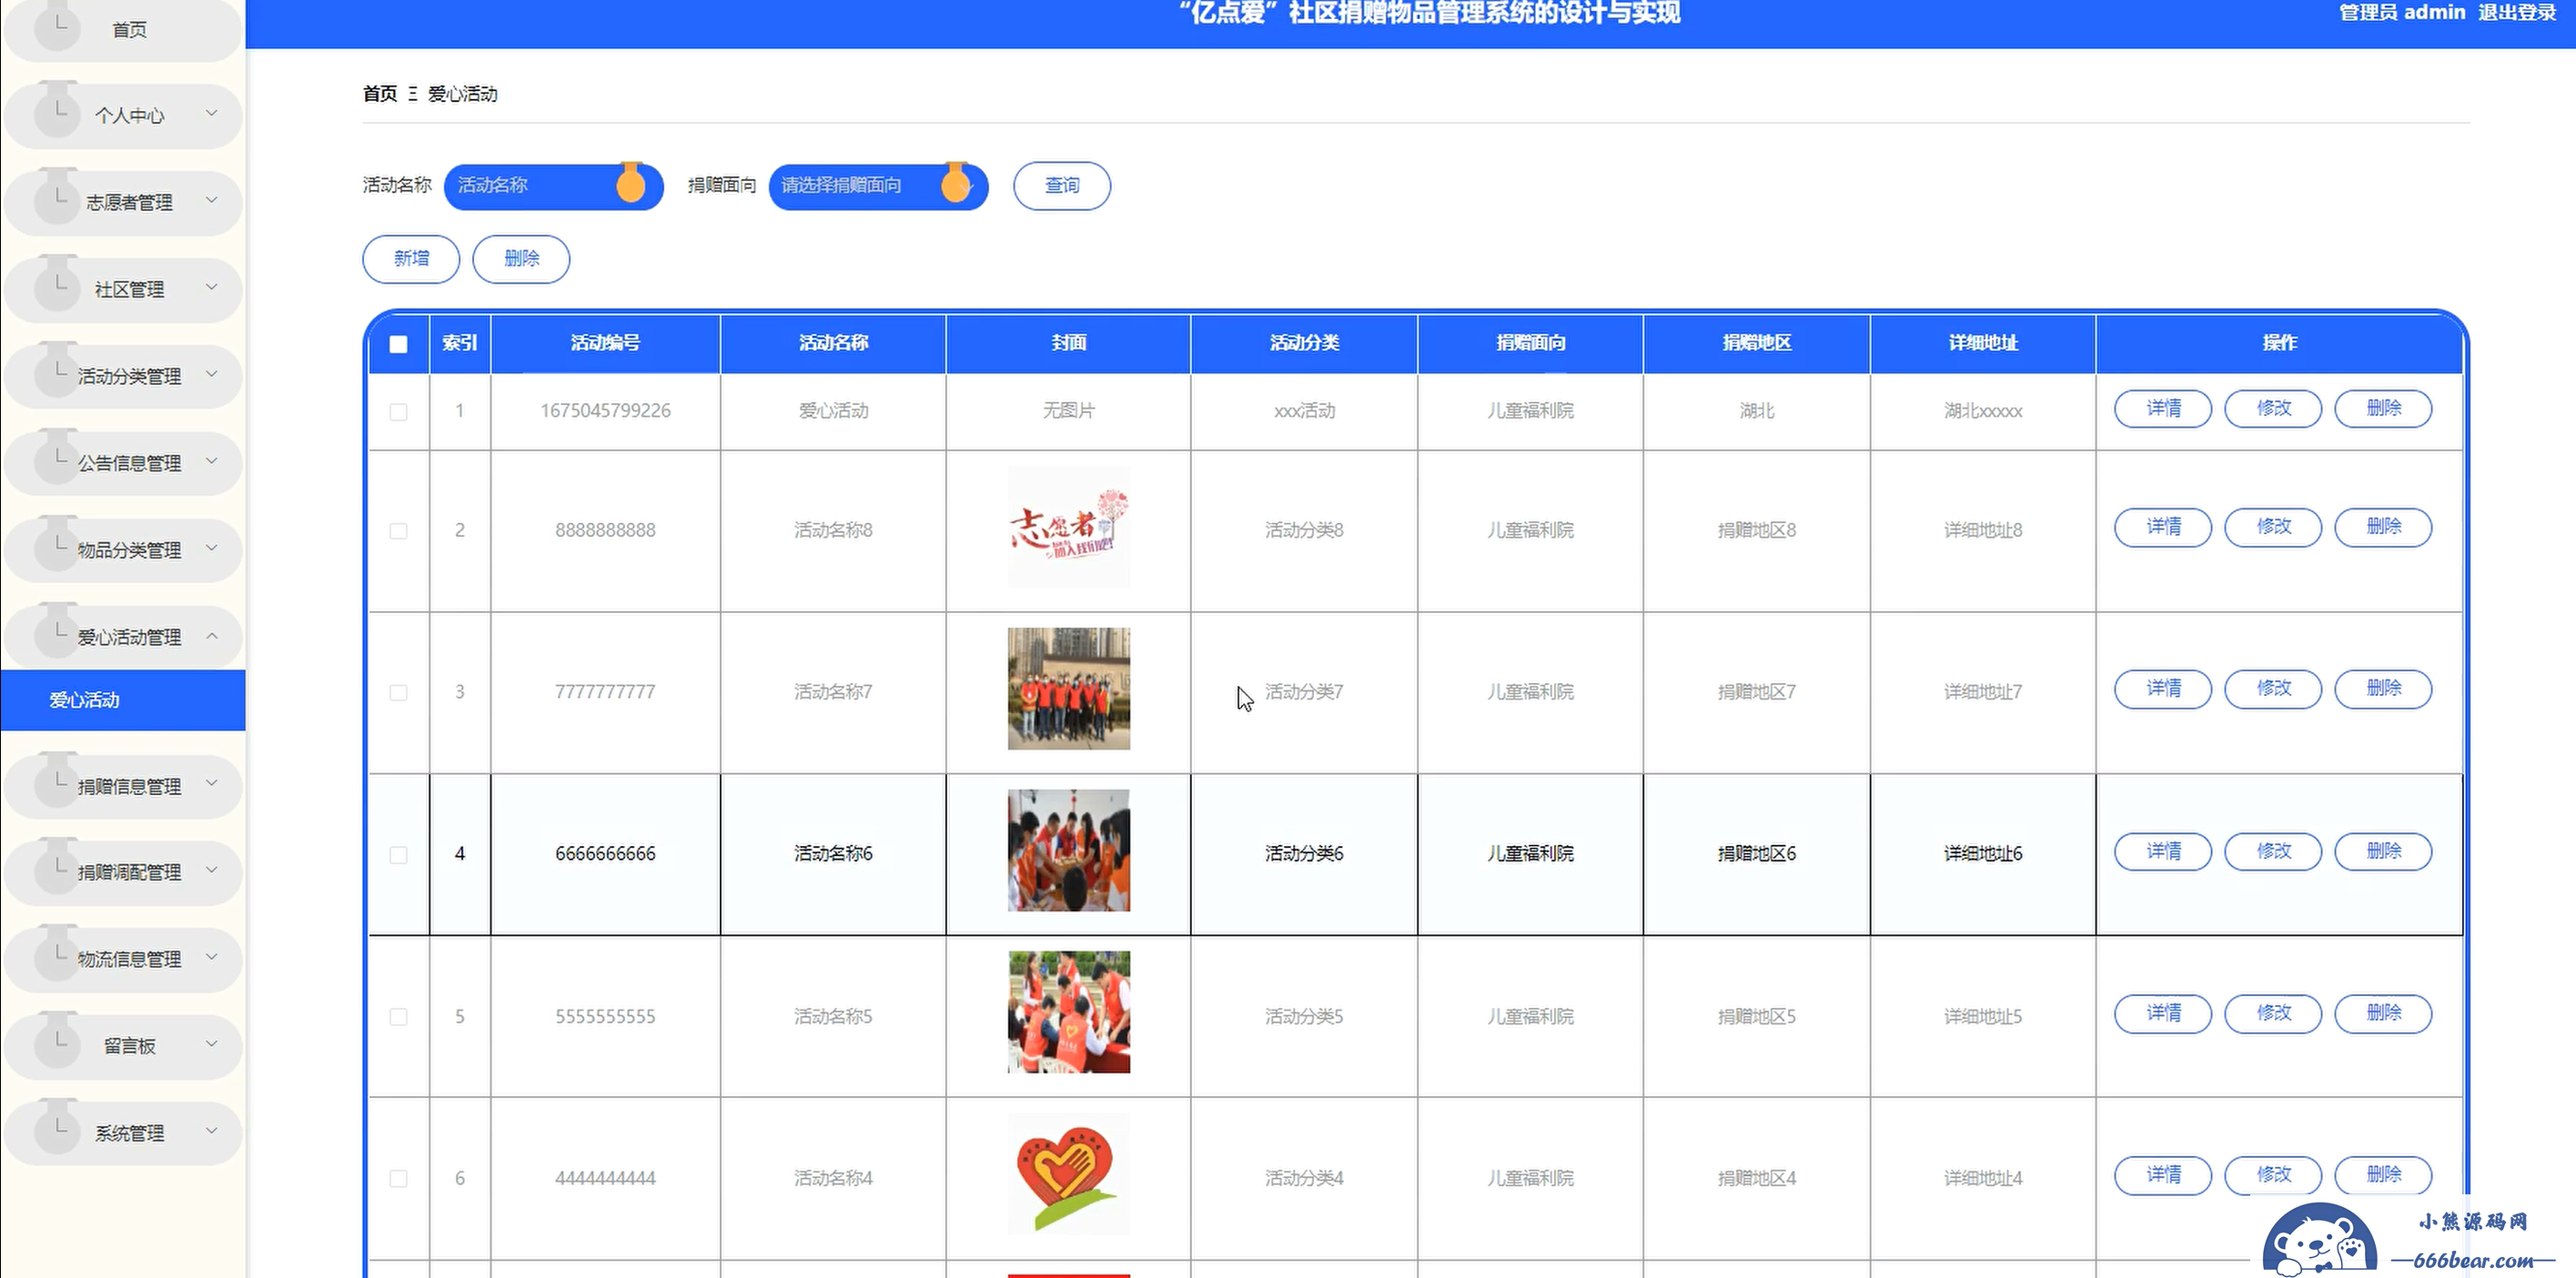
Task: Collapse the 爱心活动管理 menu chevron
Action: click(212, 635)
